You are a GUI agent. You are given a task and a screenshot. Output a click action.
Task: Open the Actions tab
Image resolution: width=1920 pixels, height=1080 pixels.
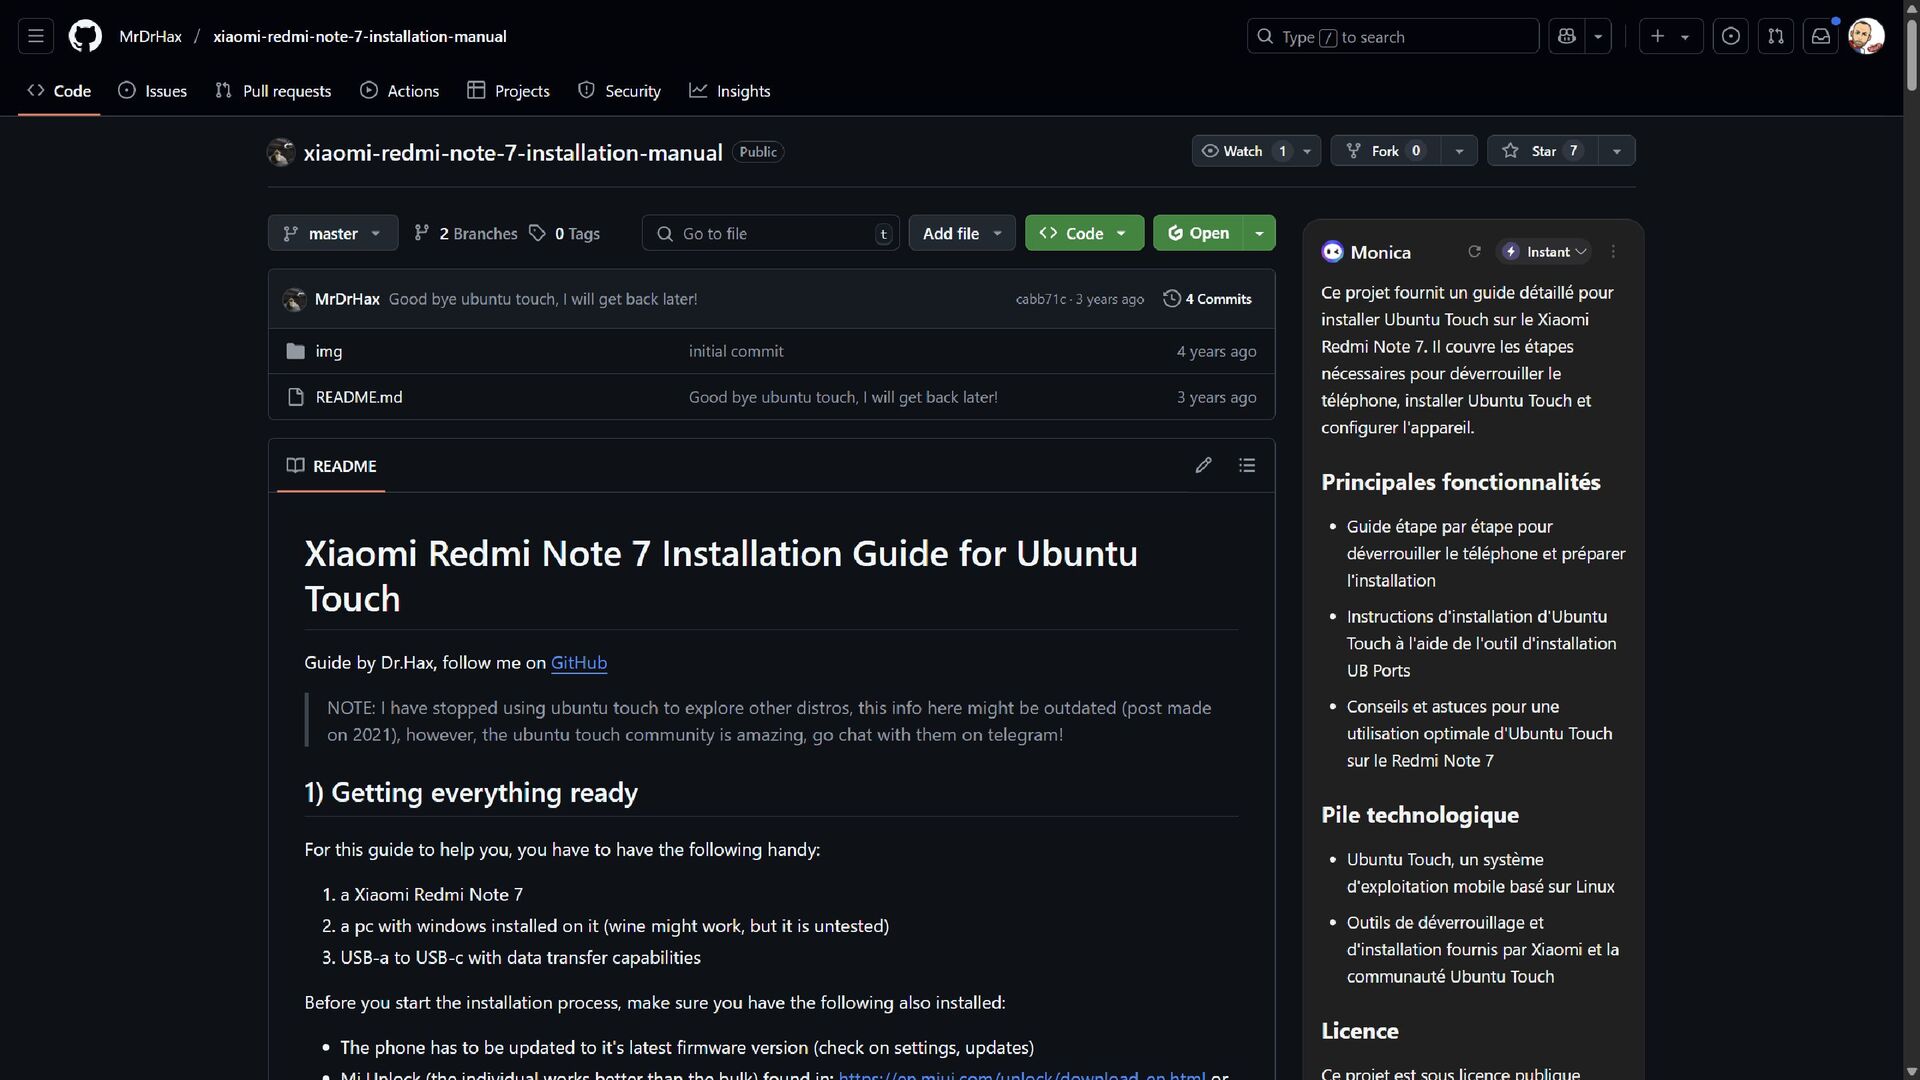point(400,91)
